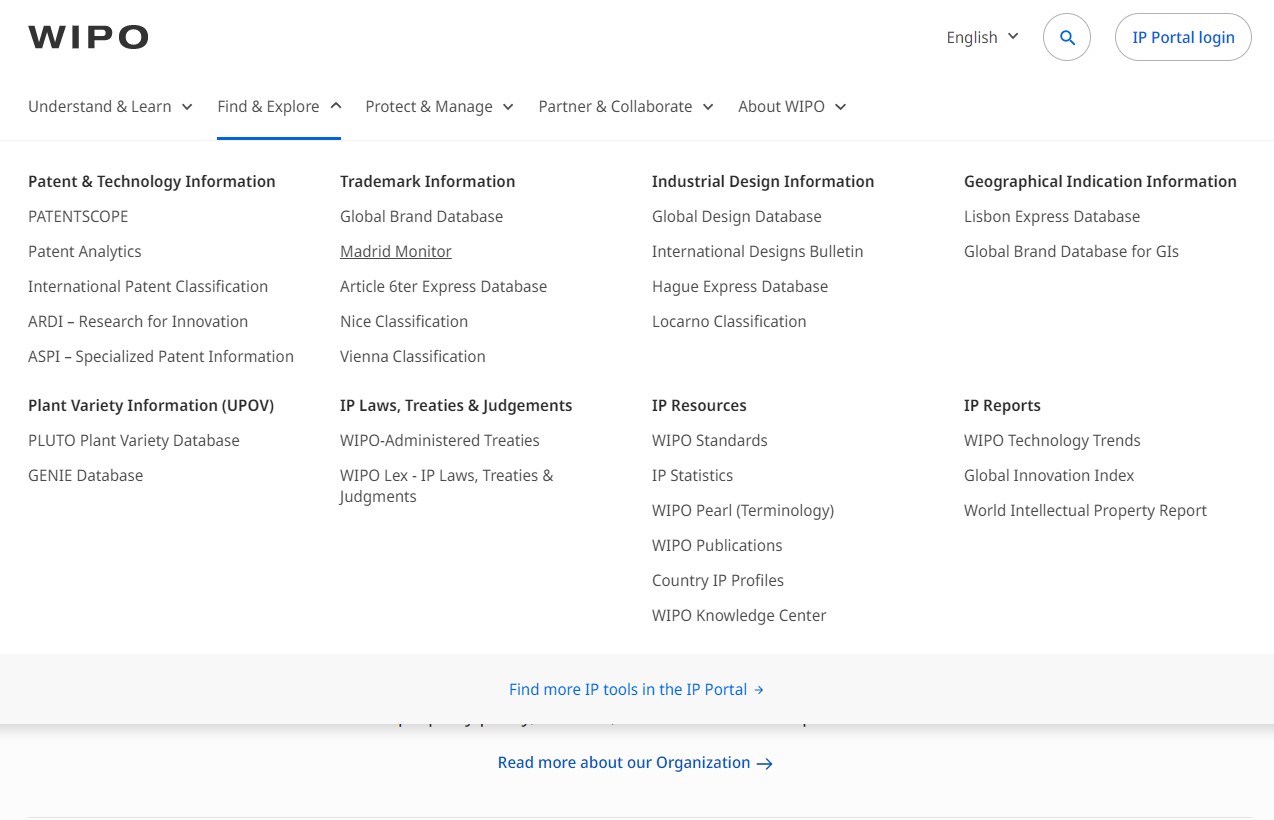Open PLUTO Plant Variety Database
Image resolution: width=1274 pixels, height=820 pixels.
click(x=134, y=441)
